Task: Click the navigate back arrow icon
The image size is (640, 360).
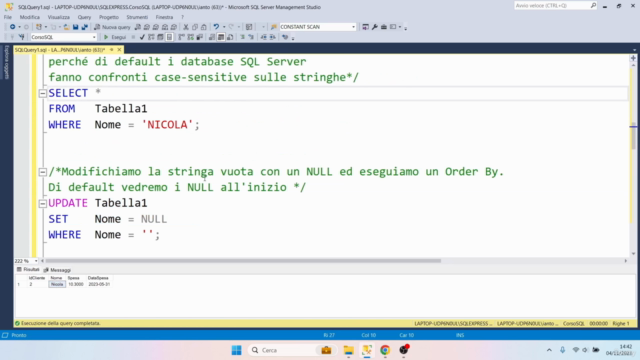Action: point(13,27)
